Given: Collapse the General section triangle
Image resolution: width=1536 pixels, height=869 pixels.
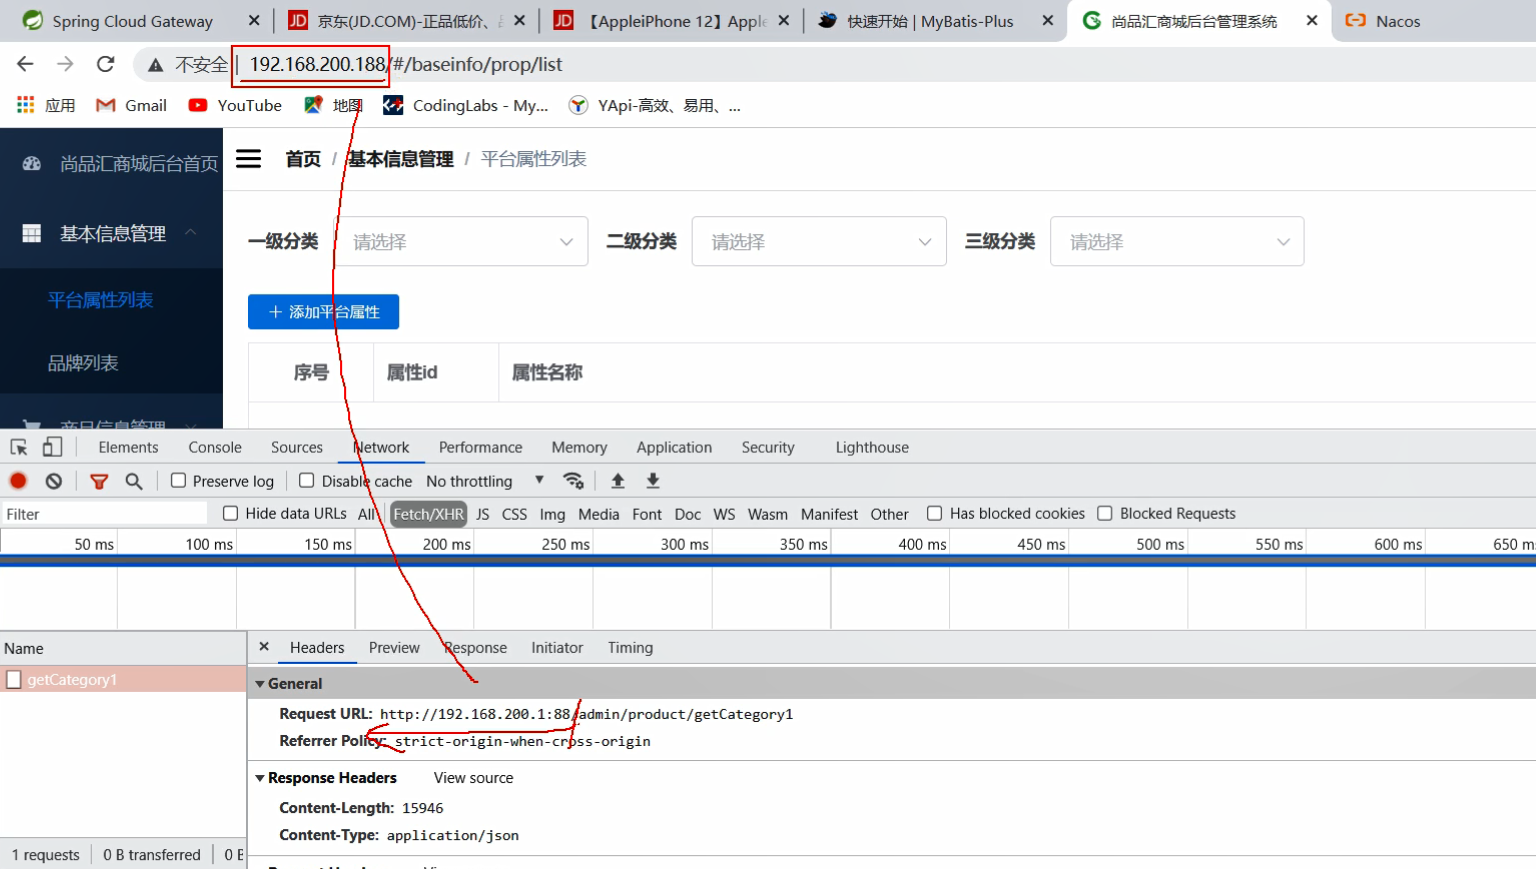Looking at the screenshot, I should coord(260,684).
